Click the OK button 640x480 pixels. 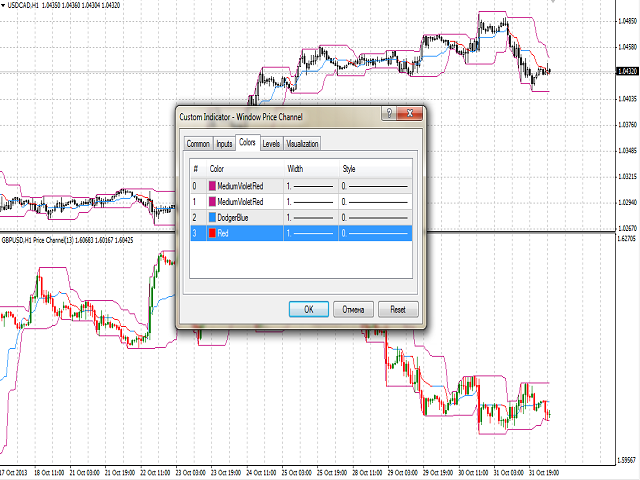309,309
